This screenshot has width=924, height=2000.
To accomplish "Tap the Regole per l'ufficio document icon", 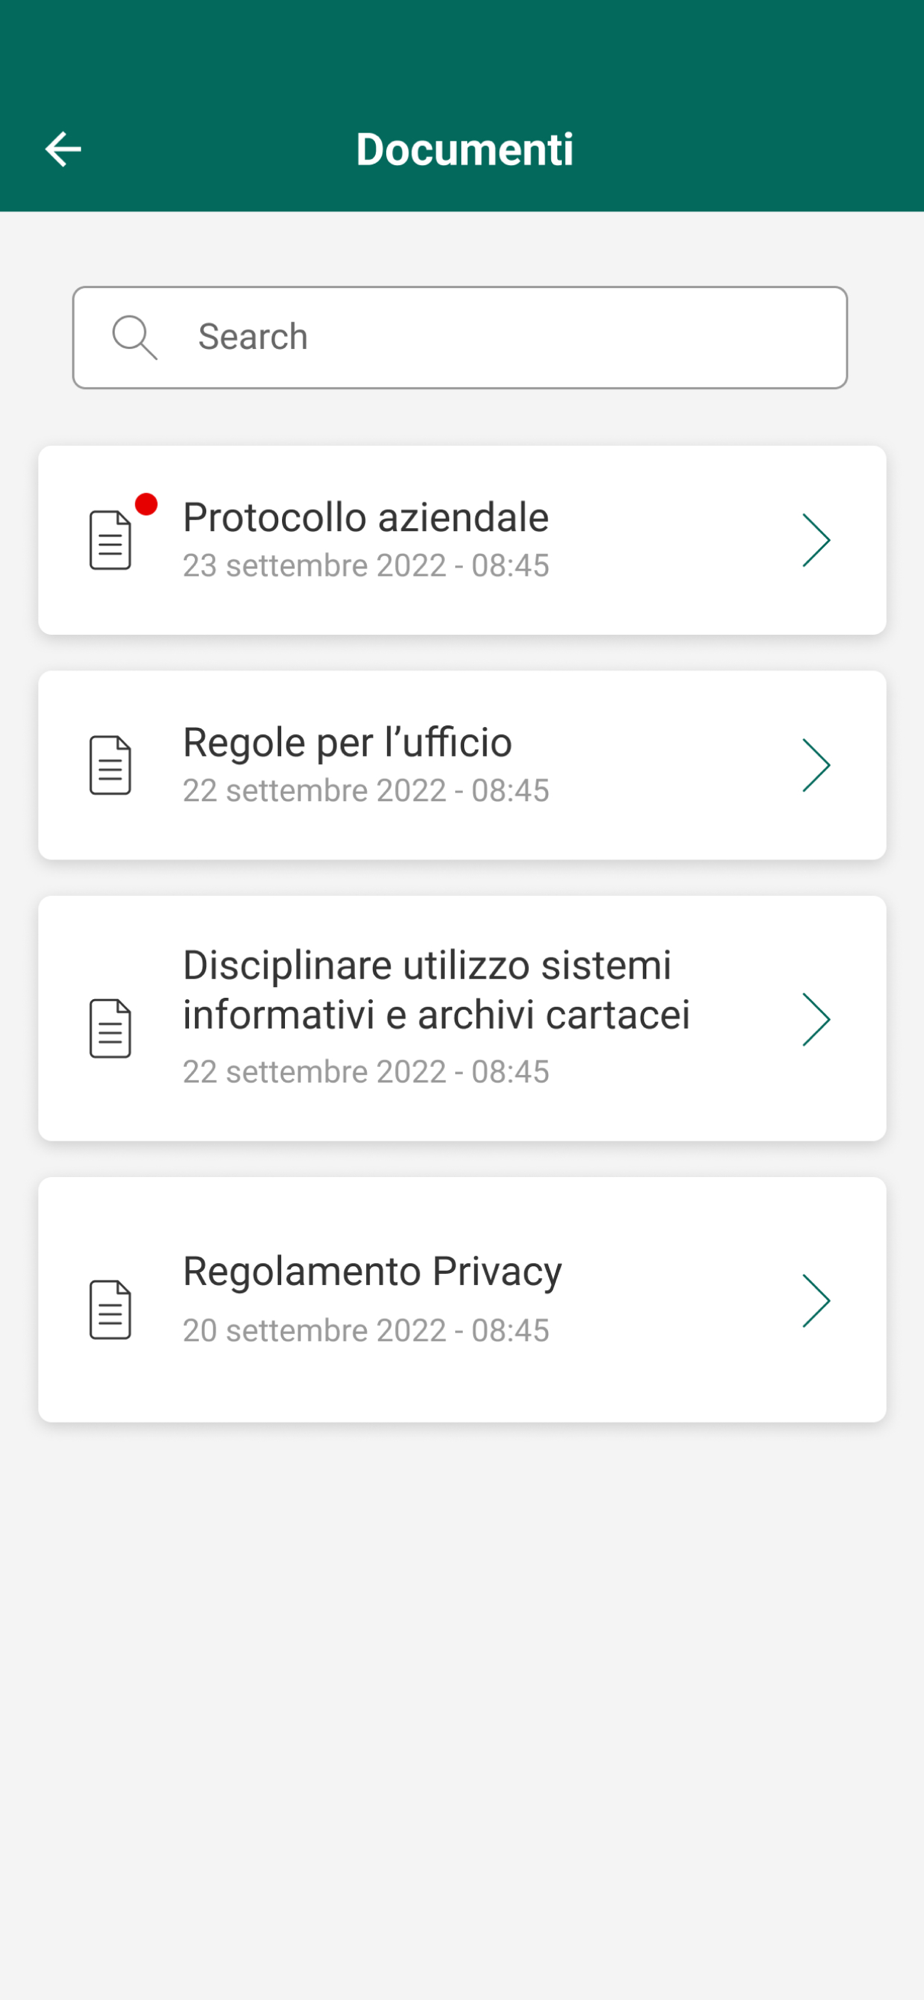I will click(110, 765).
